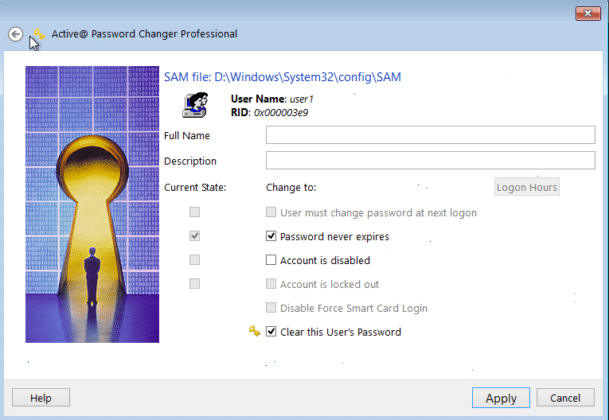Close the Password Changer window
This screenshot has width=609, height=420.
click(588, 14)
